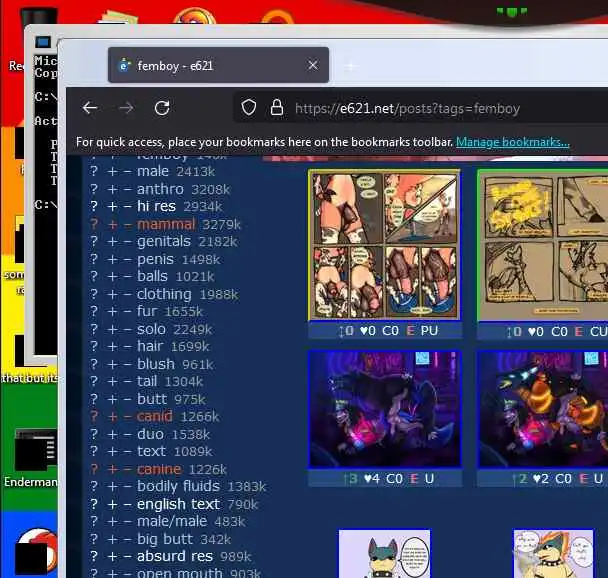Viewport: 608px width, 578px height.
Task: Open the wiki '?' for the mammal tag
Action: pyautogui.click(x=93, y=224)
